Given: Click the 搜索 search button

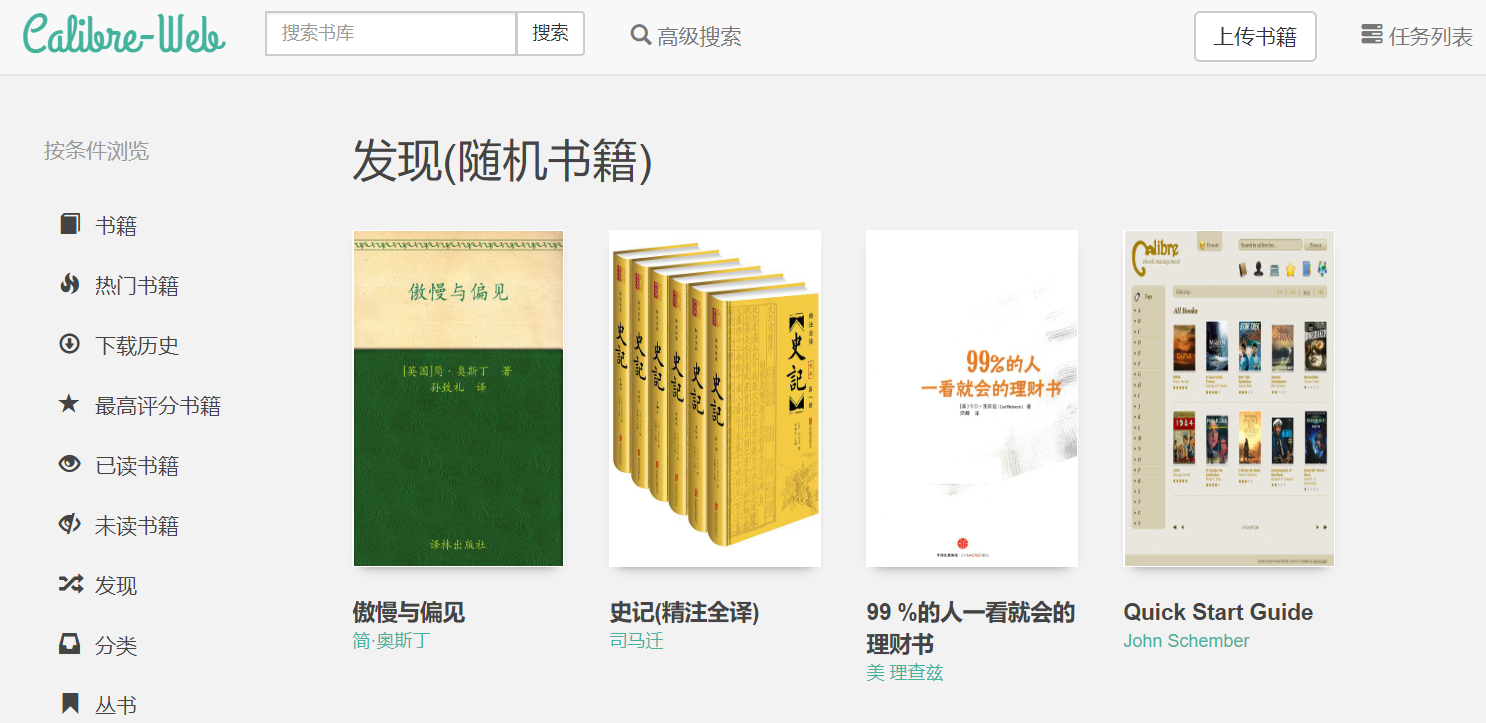Looking at the screenshot, I should [550, 33].
